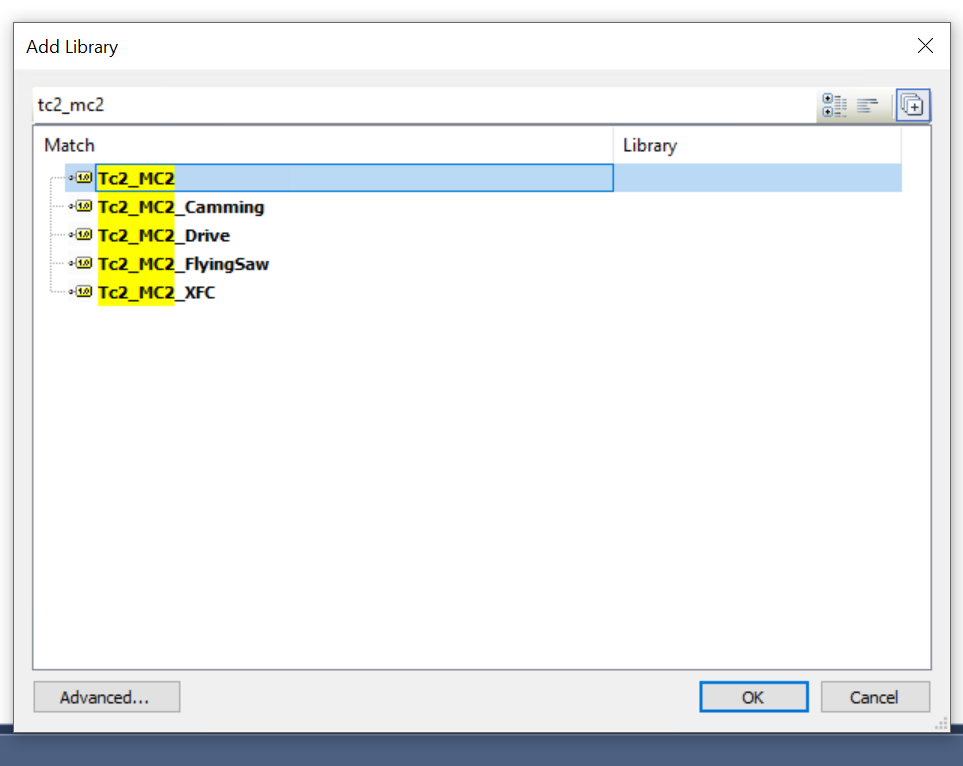Click the flat list view icon
The image size is (963, 766).
click(867, 106)
